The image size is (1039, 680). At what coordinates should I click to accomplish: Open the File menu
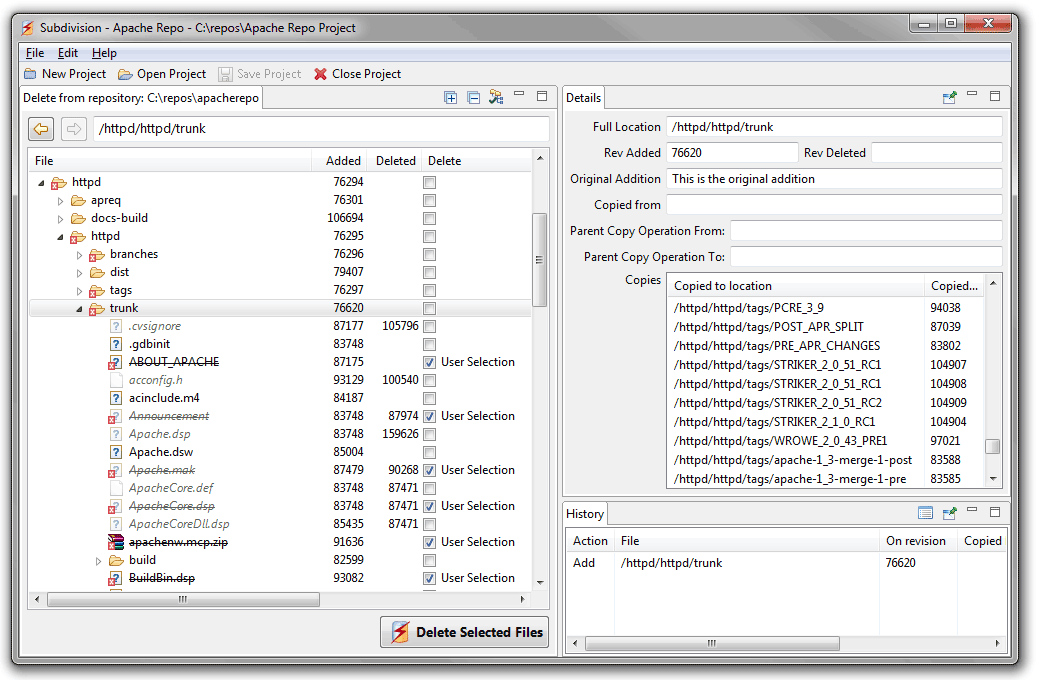coord(34,53)
